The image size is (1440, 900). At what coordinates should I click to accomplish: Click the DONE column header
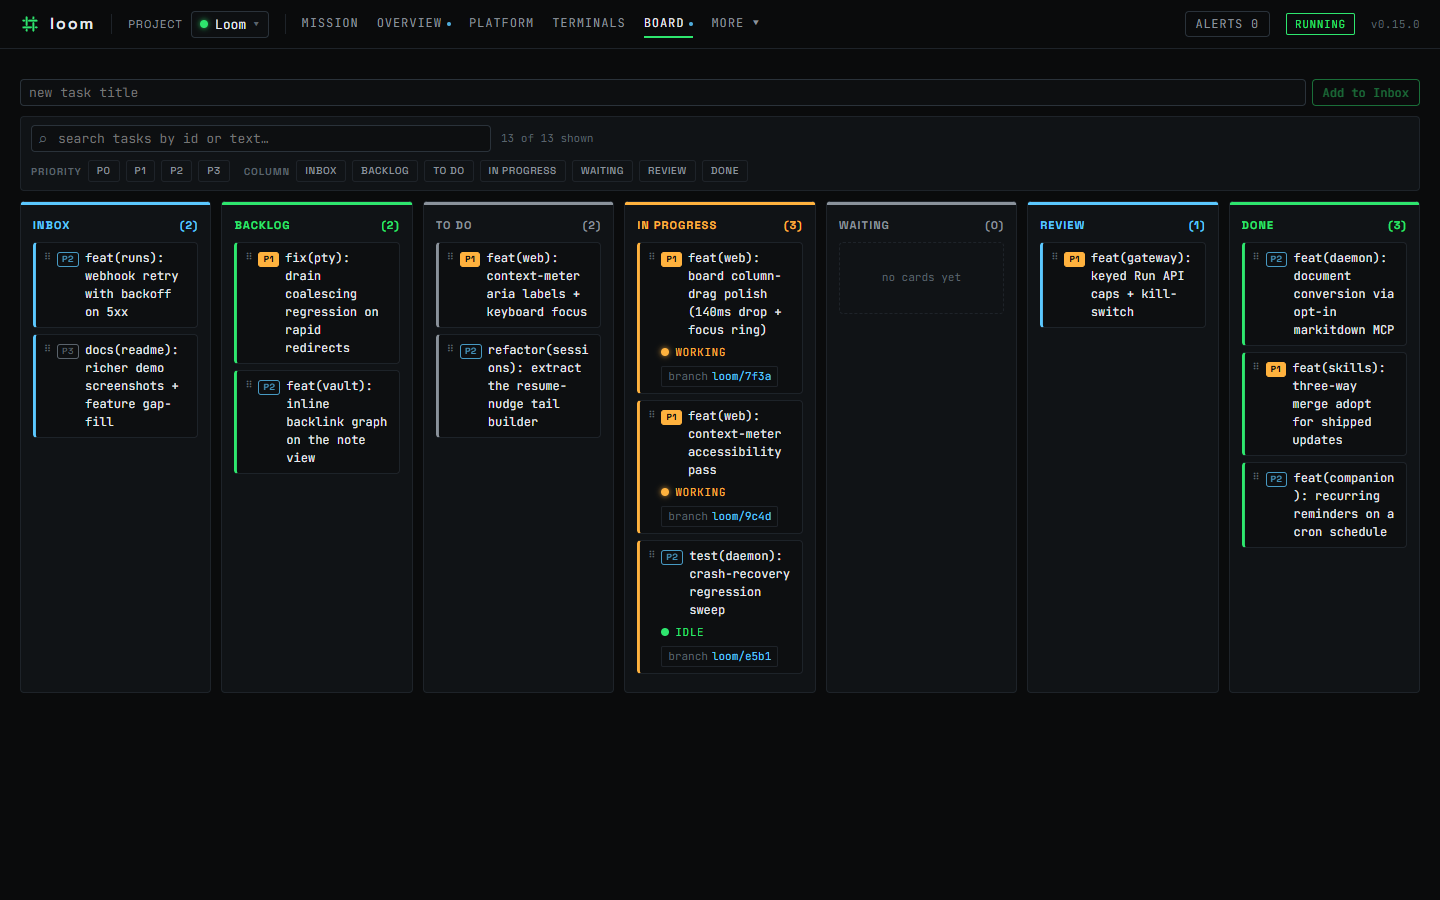1324,225
